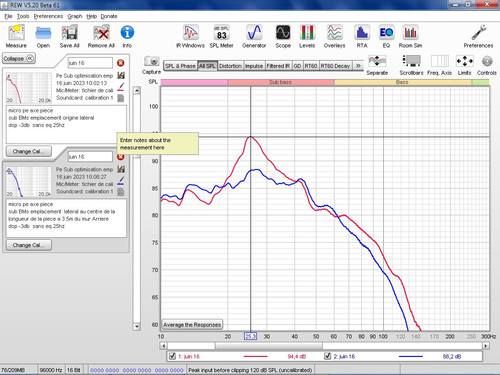Screen dimensions: 500x375
Task: Open a measurement file with Open icon
Action: tap(43, 33)
